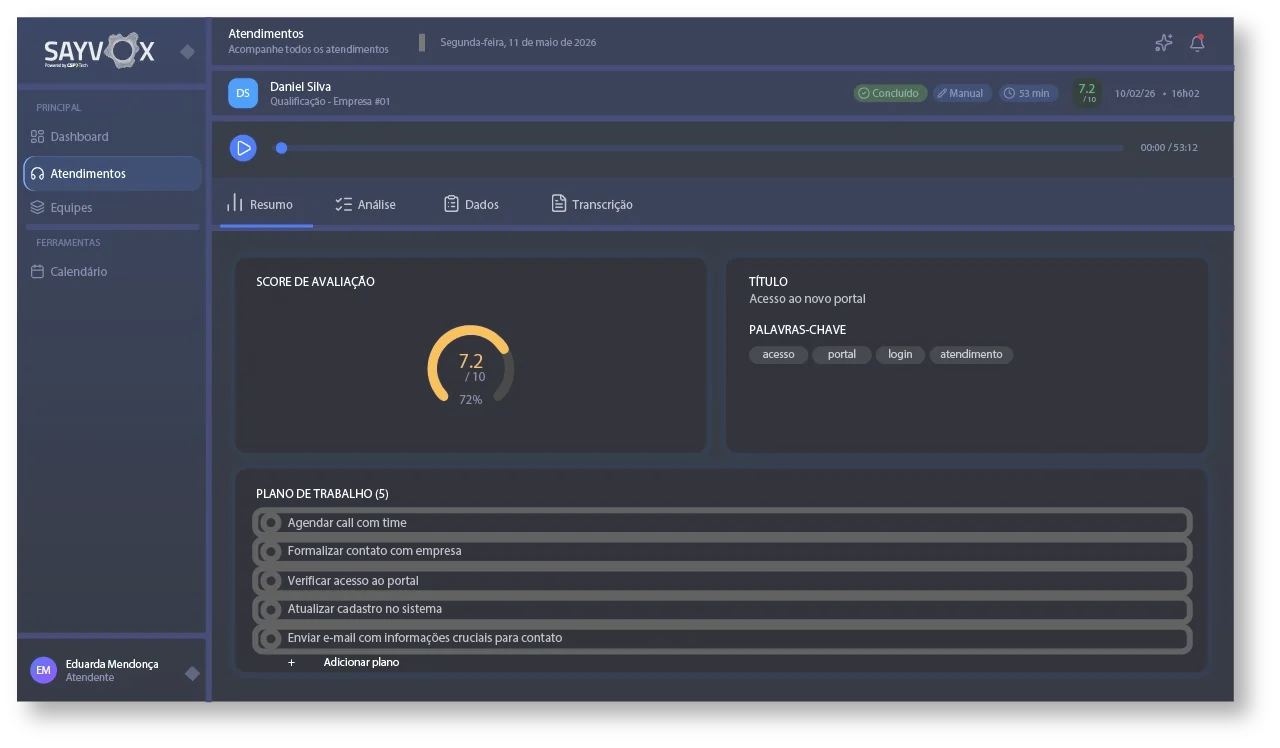Click the '10/02/26 • 16h02' timestamp
1280x748 pixels.
coord(1157,93)
